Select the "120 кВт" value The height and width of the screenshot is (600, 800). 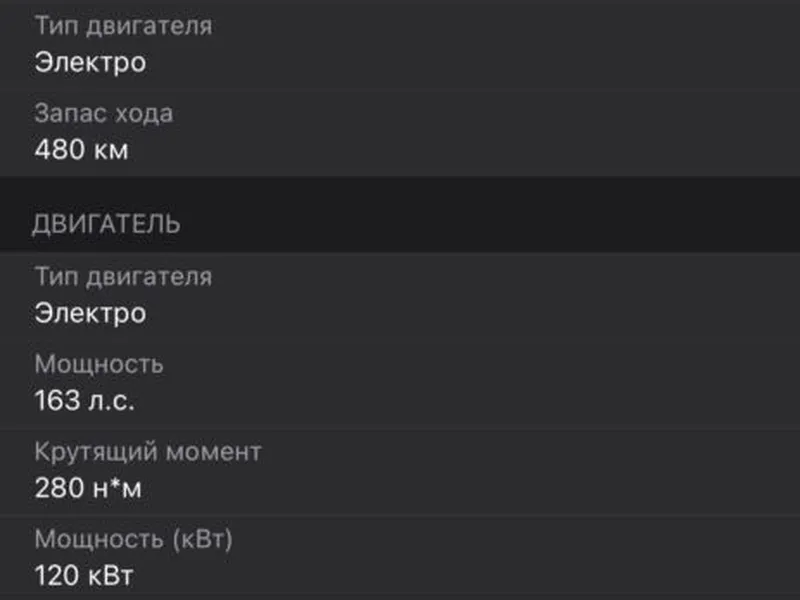(x=84, y=577)
